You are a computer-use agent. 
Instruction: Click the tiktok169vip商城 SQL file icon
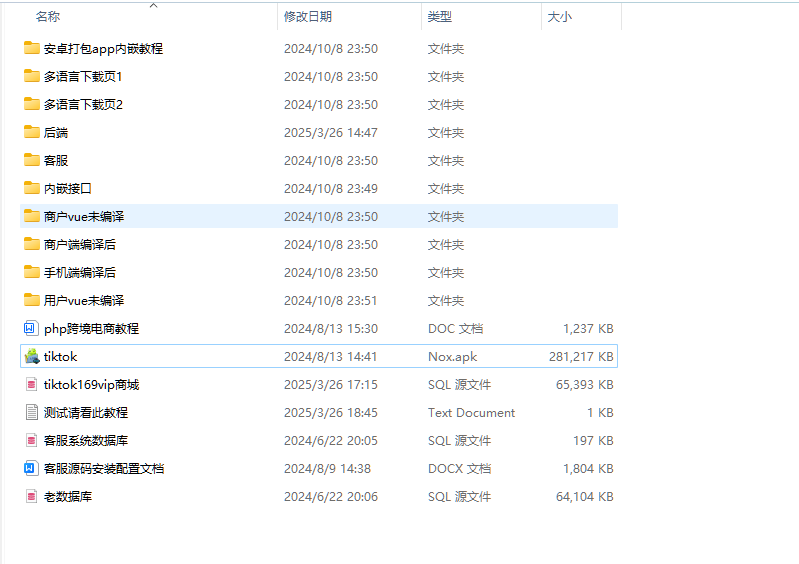pos(31,384)
